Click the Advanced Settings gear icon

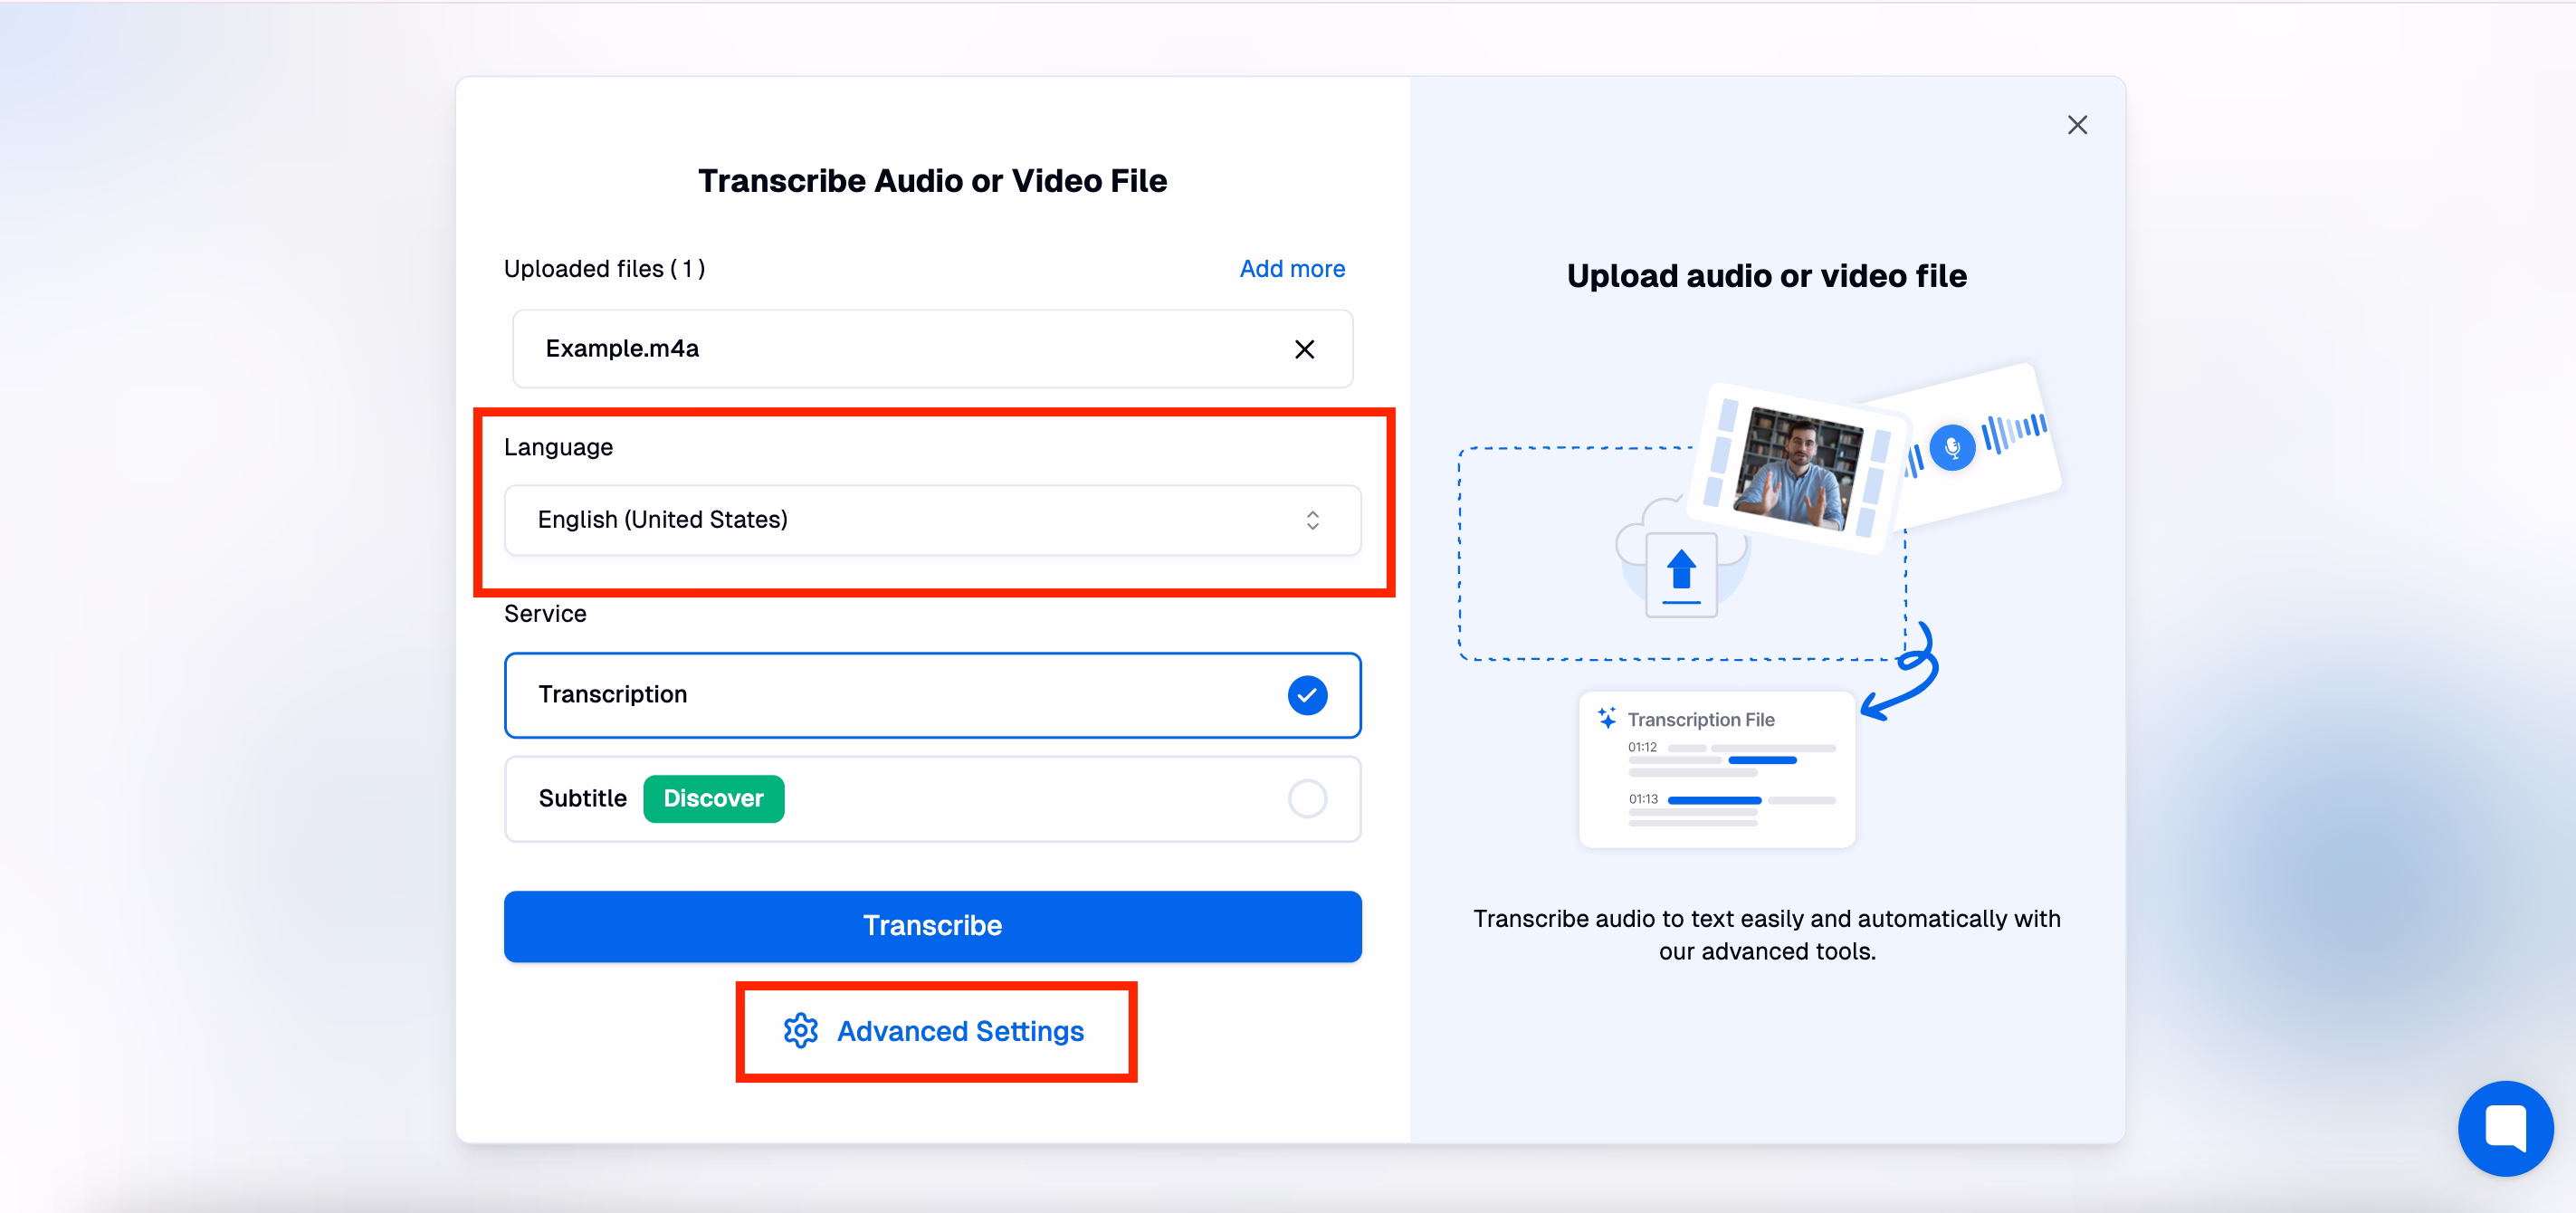[x=800, y=1031]
